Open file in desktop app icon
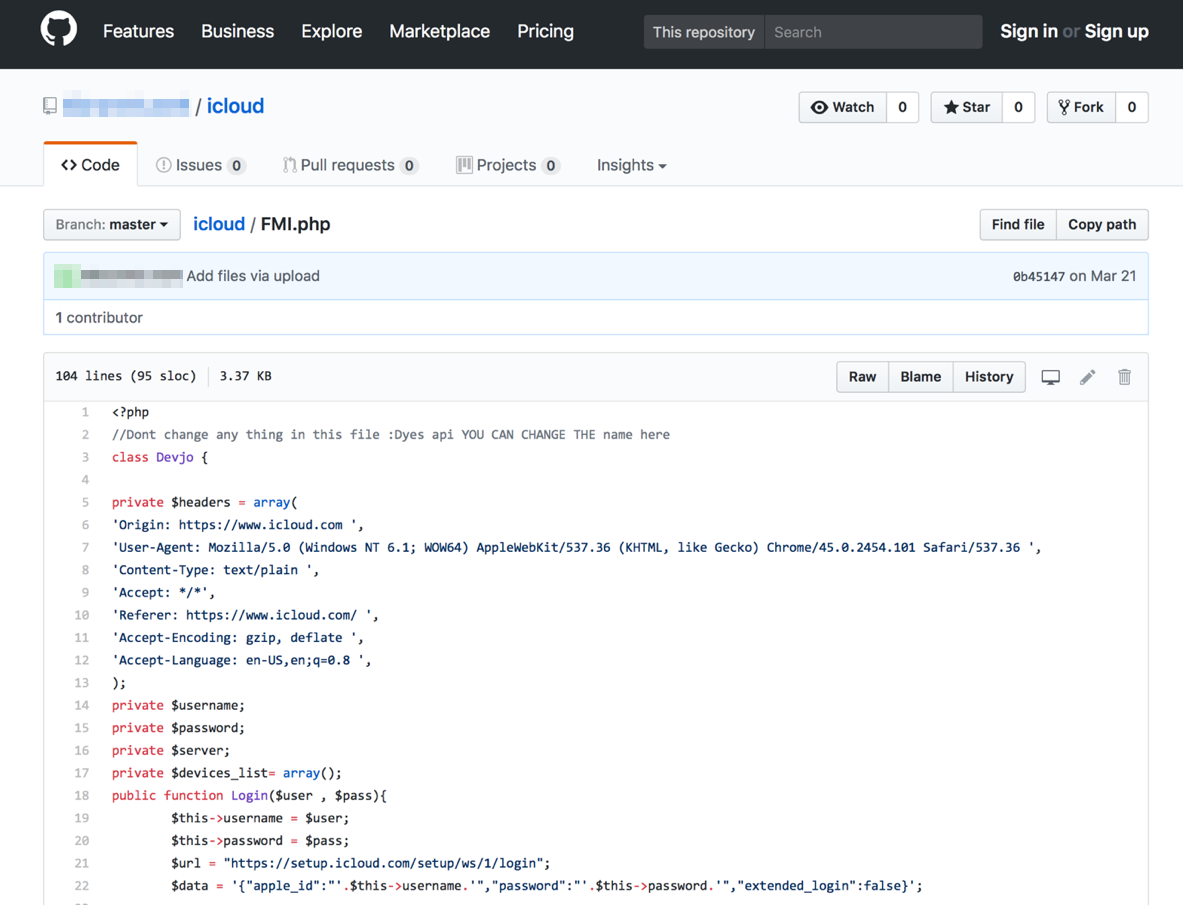1183x905 pixels. [1050, 377]
